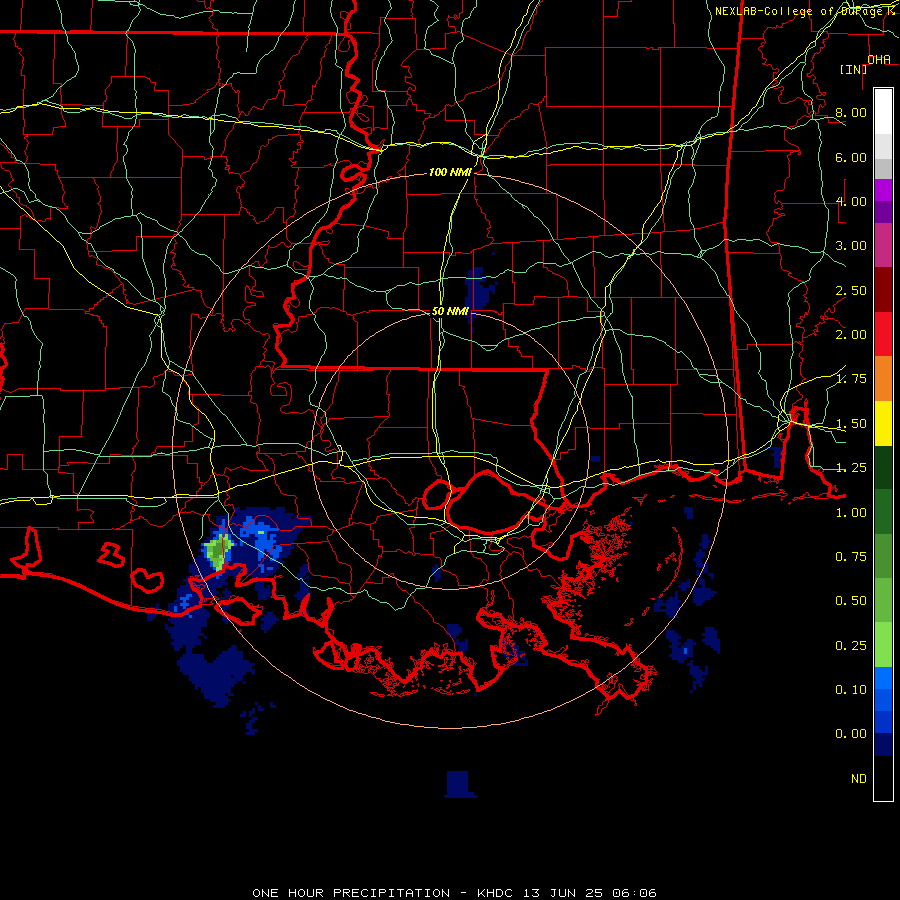Click the "3.00" legend value

pyautogui.click(x=851, y=246)
